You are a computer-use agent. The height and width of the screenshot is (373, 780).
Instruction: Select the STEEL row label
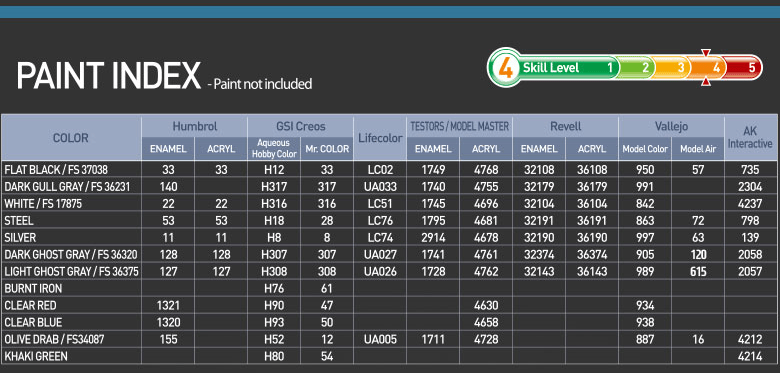[x=20, y=220]
